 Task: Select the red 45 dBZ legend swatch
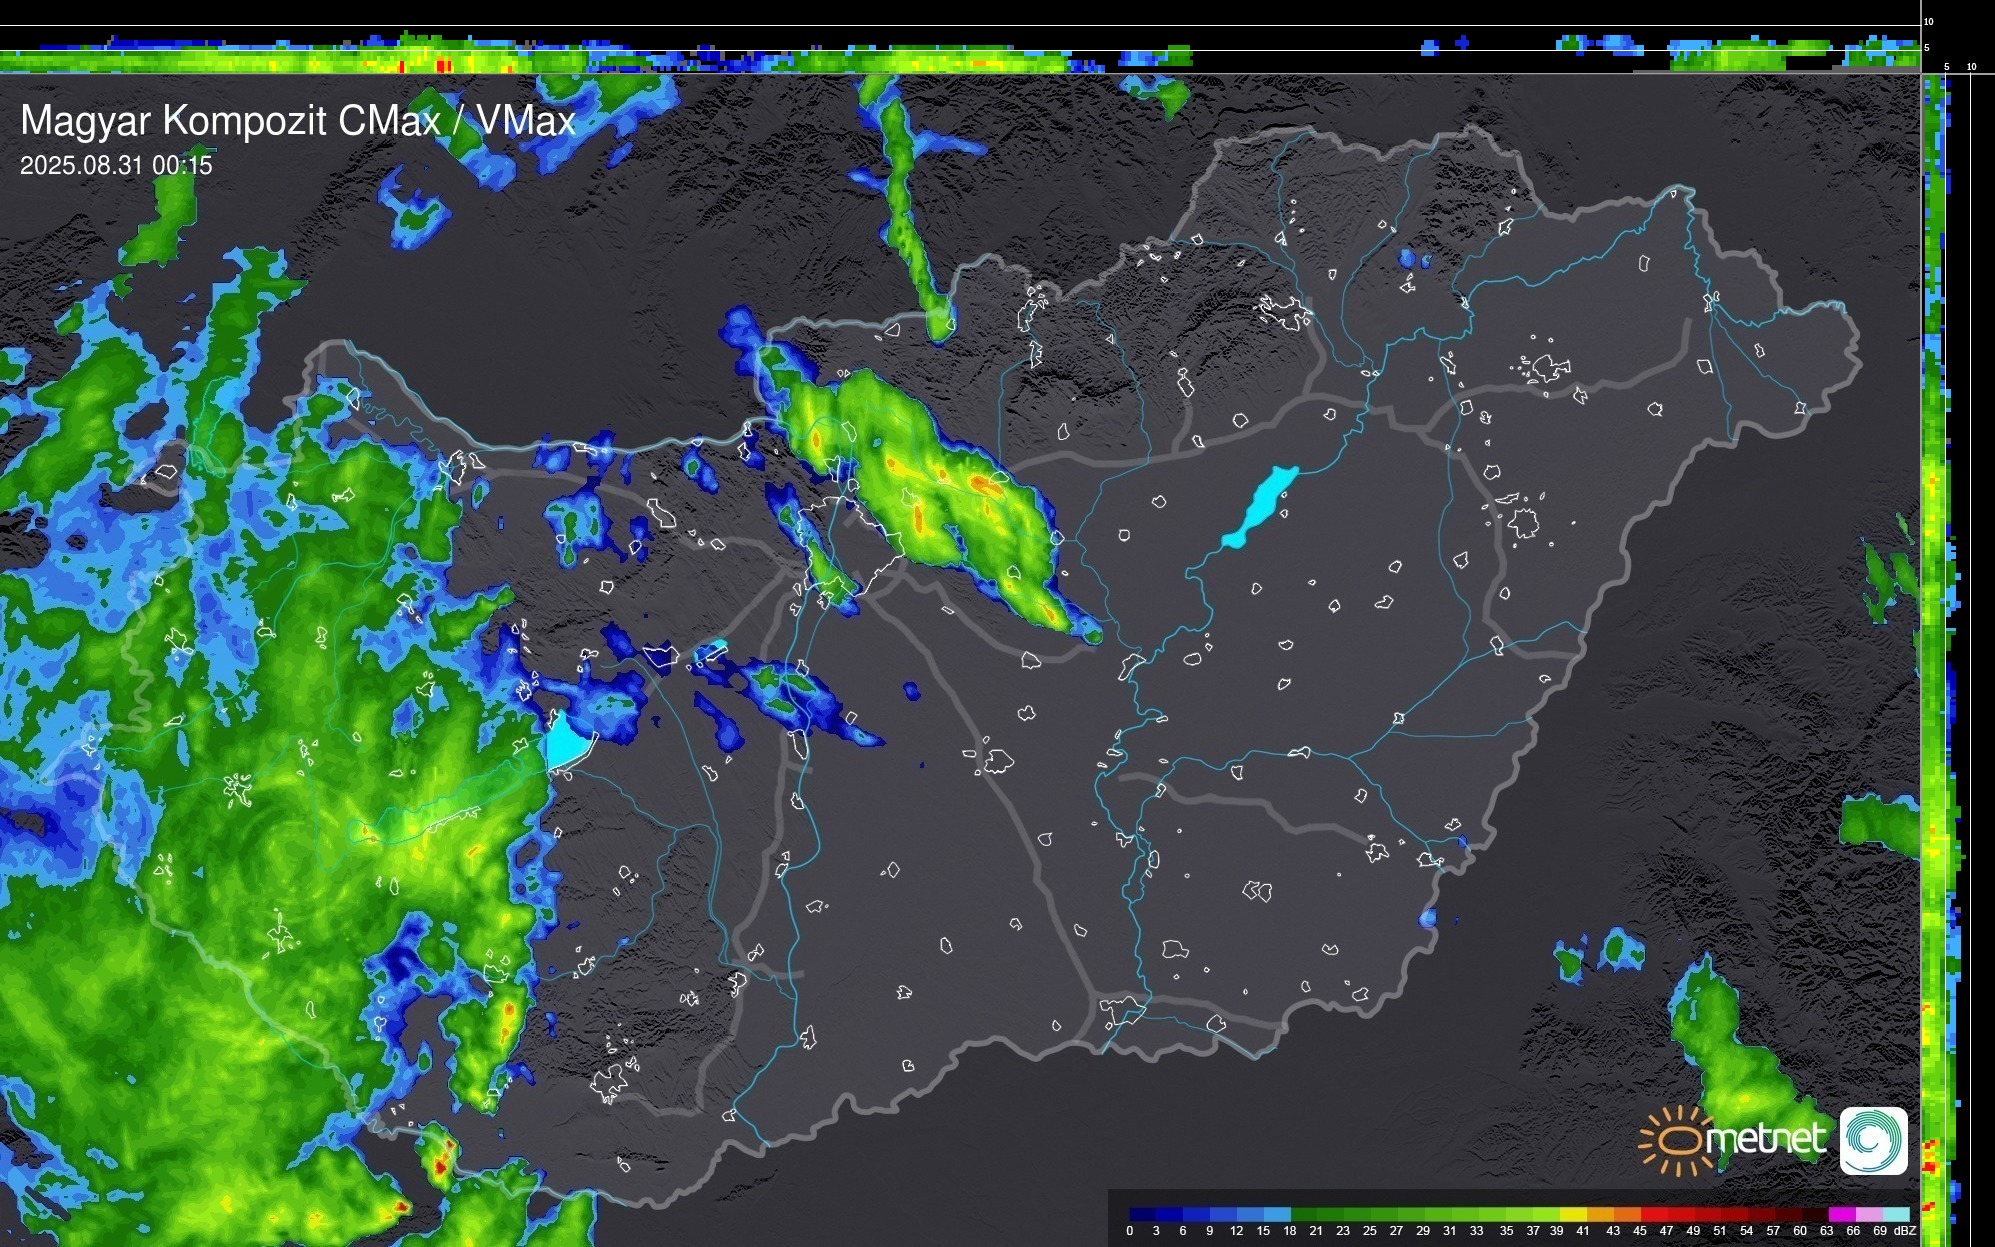click(1654, 1214)
